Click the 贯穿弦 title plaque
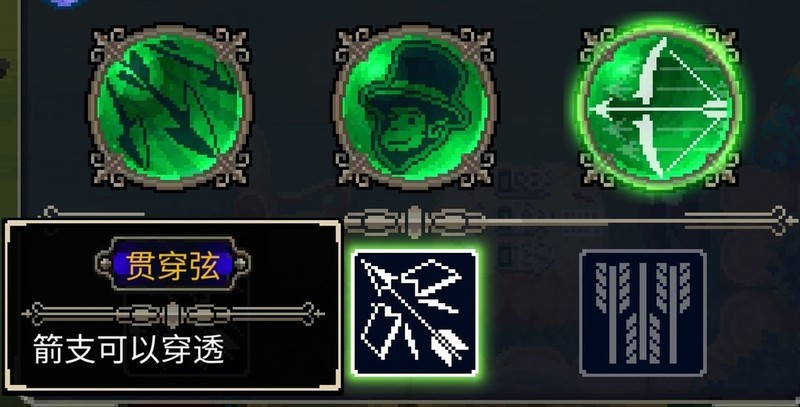The height and width of the screenshot is (407, 800). (x=172, y=264)
